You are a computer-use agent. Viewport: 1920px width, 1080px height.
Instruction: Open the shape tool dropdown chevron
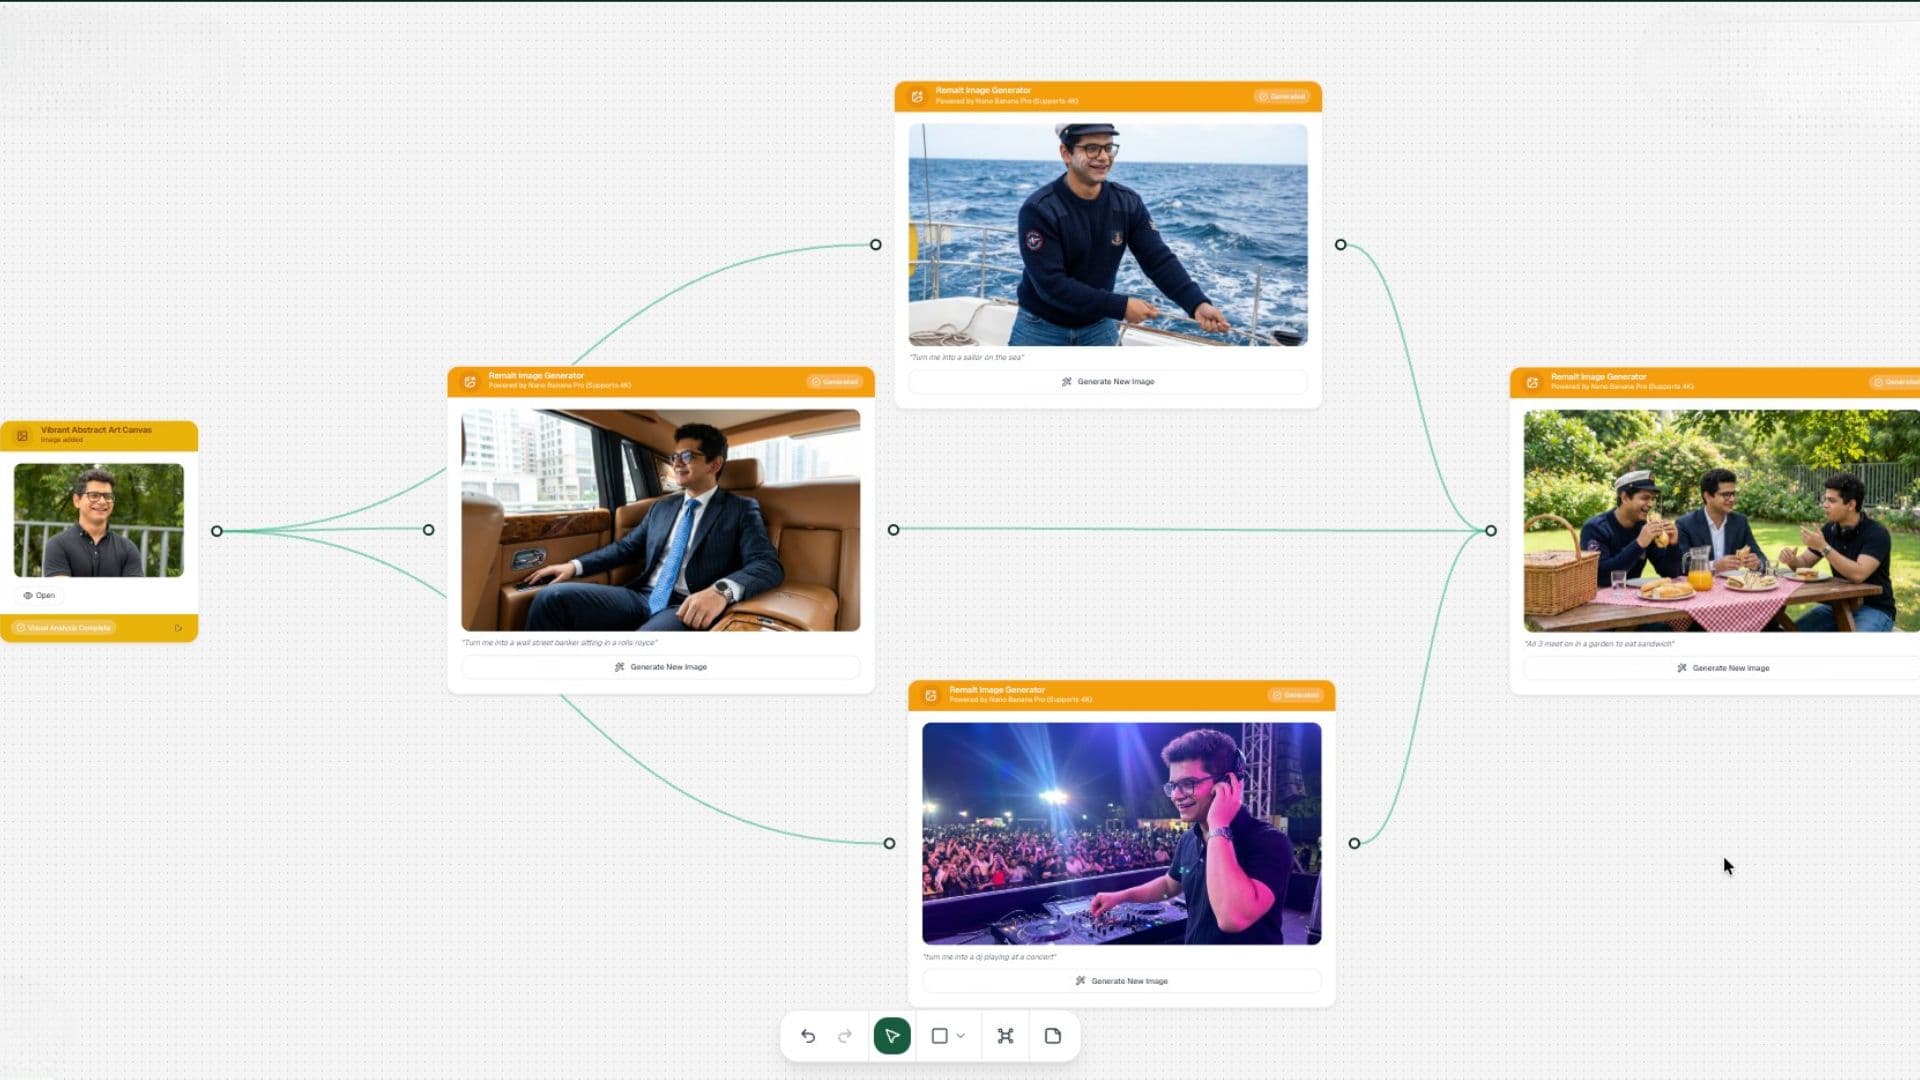(961, 1035)
